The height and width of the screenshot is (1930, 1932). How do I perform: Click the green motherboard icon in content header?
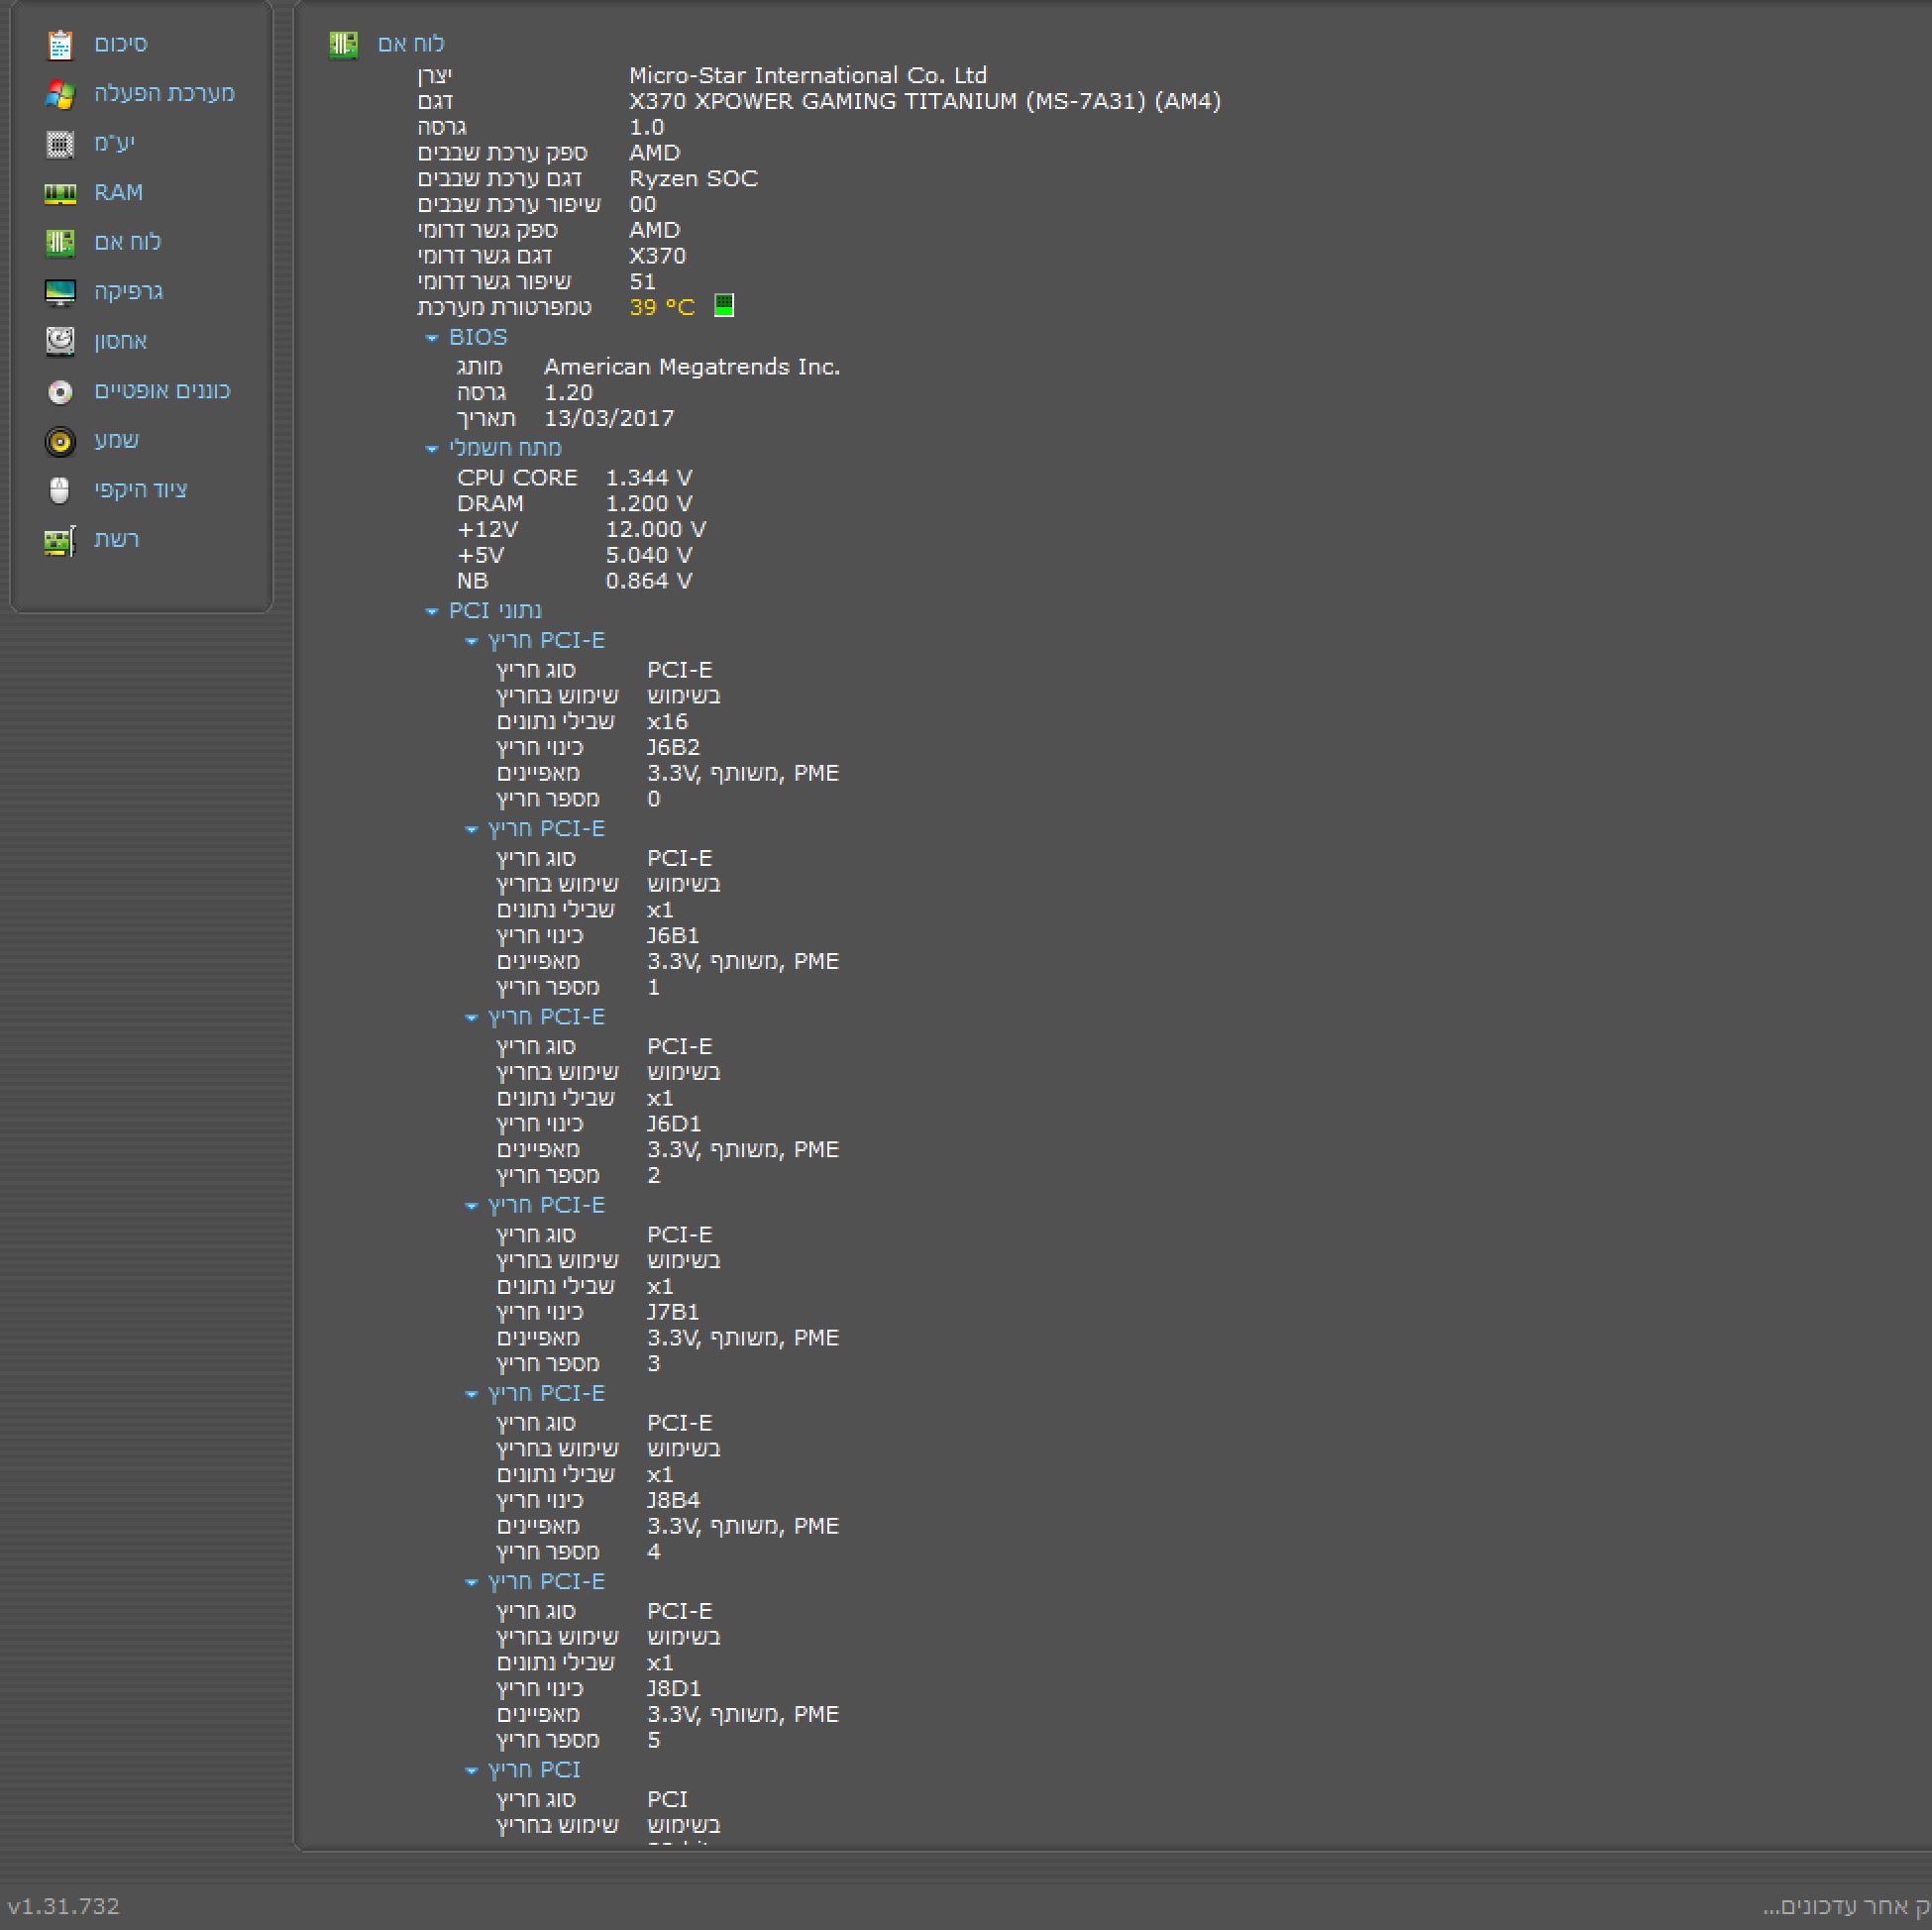[x=343, y=44]
